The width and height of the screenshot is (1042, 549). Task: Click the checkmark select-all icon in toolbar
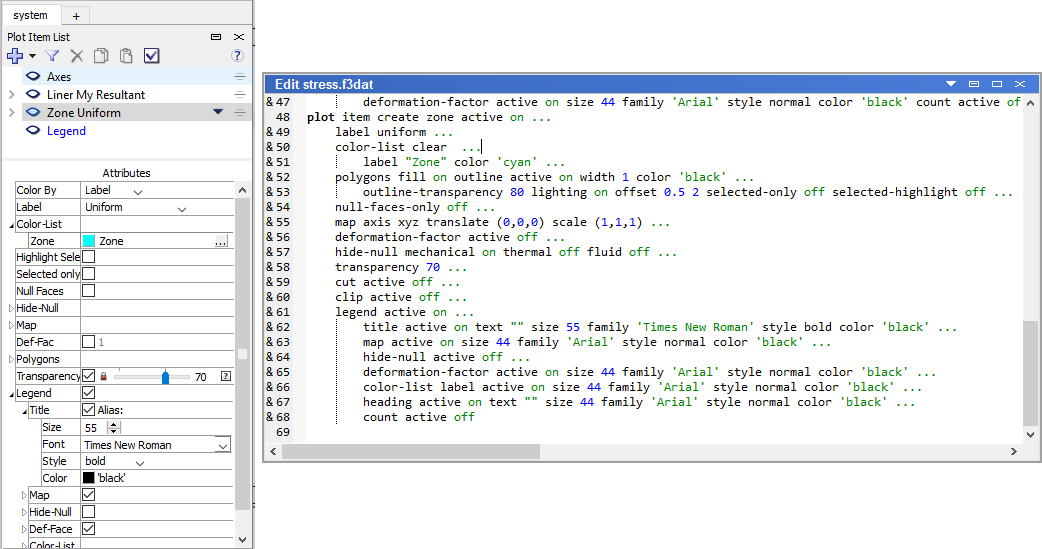click(151, 56)
